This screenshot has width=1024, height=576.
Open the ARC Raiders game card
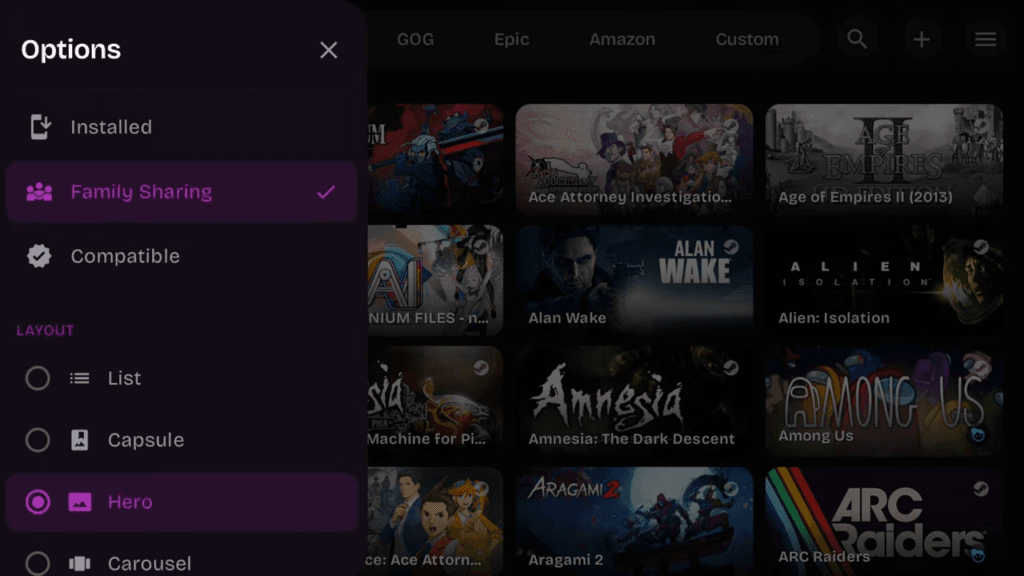click(884, 522)
